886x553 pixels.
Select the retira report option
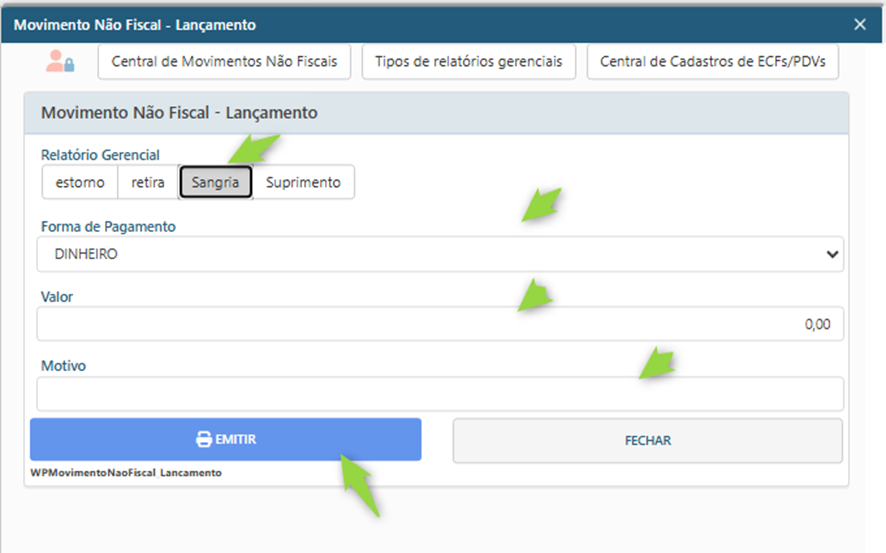pyautogui.click(x=148, y=183)
